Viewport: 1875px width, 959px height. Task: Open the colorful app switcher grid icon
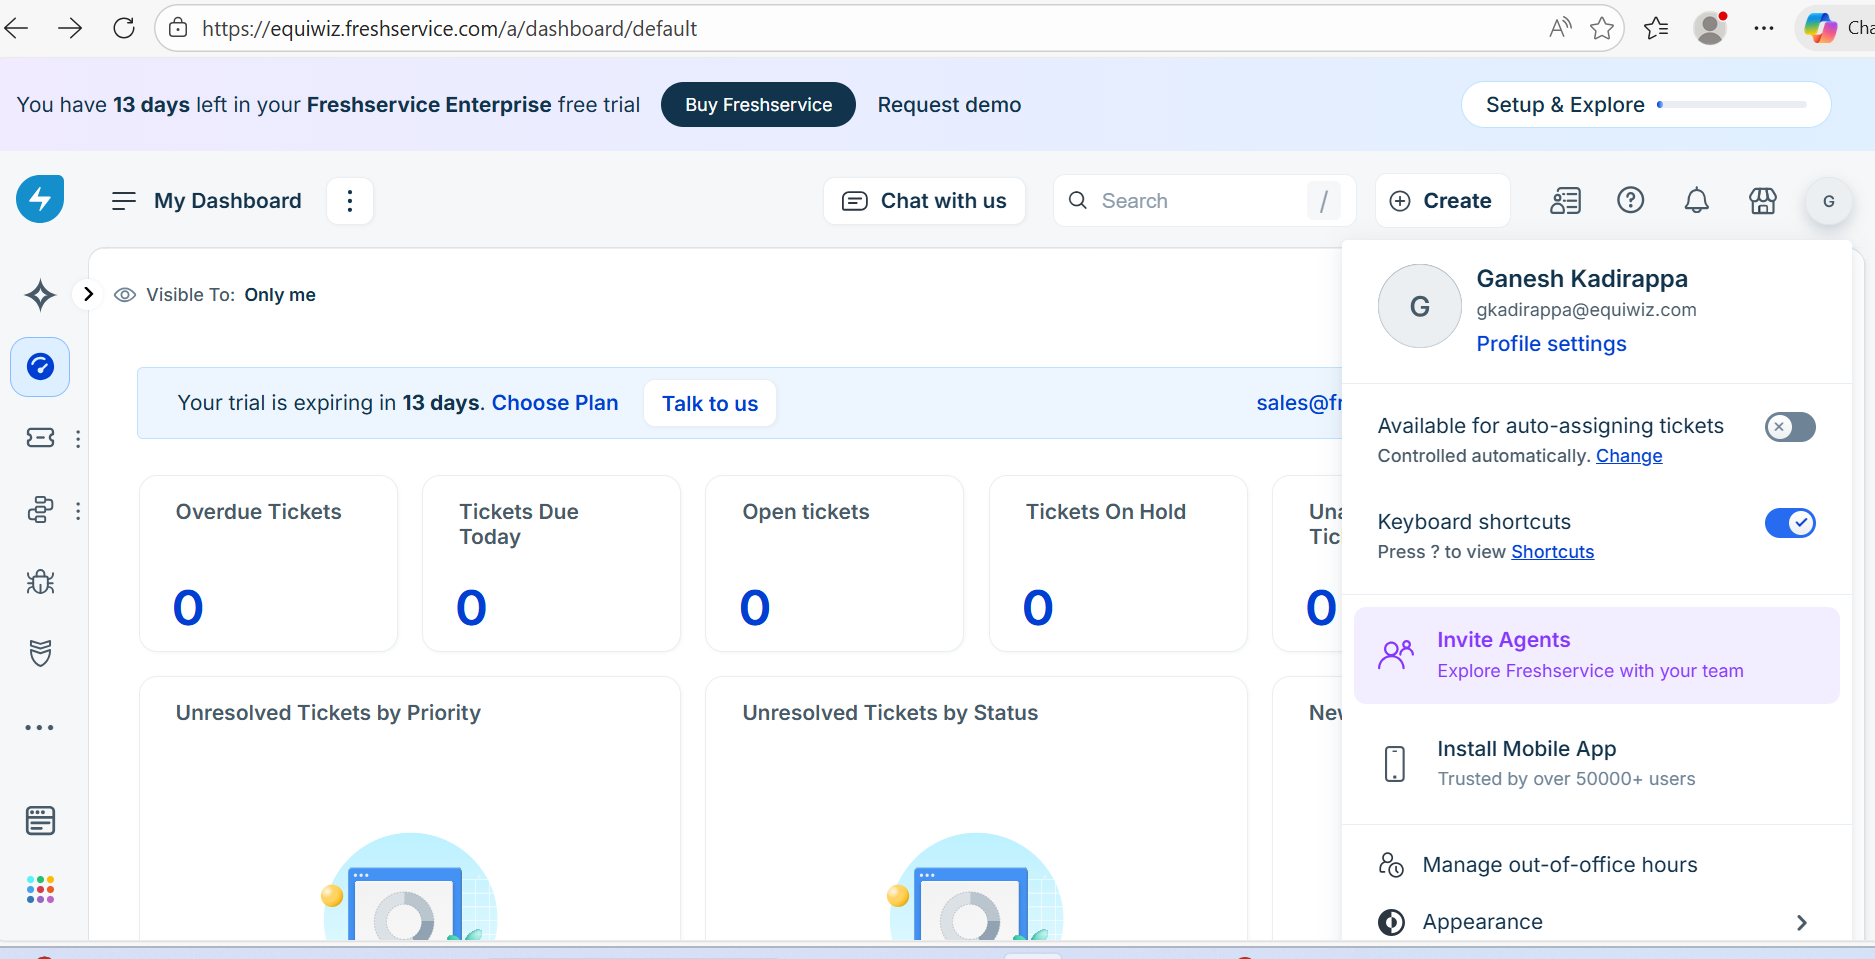click(x=40, y=889)
